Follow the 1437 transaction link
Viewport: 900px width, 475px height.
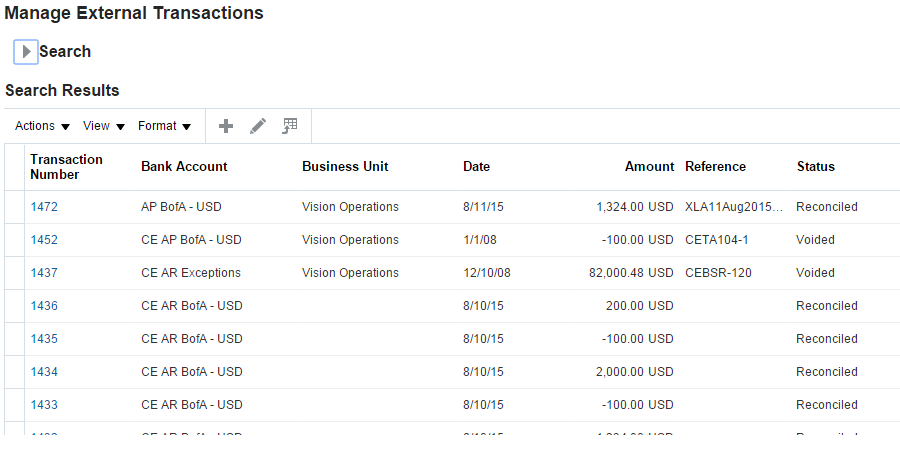(x=44, y=273)
